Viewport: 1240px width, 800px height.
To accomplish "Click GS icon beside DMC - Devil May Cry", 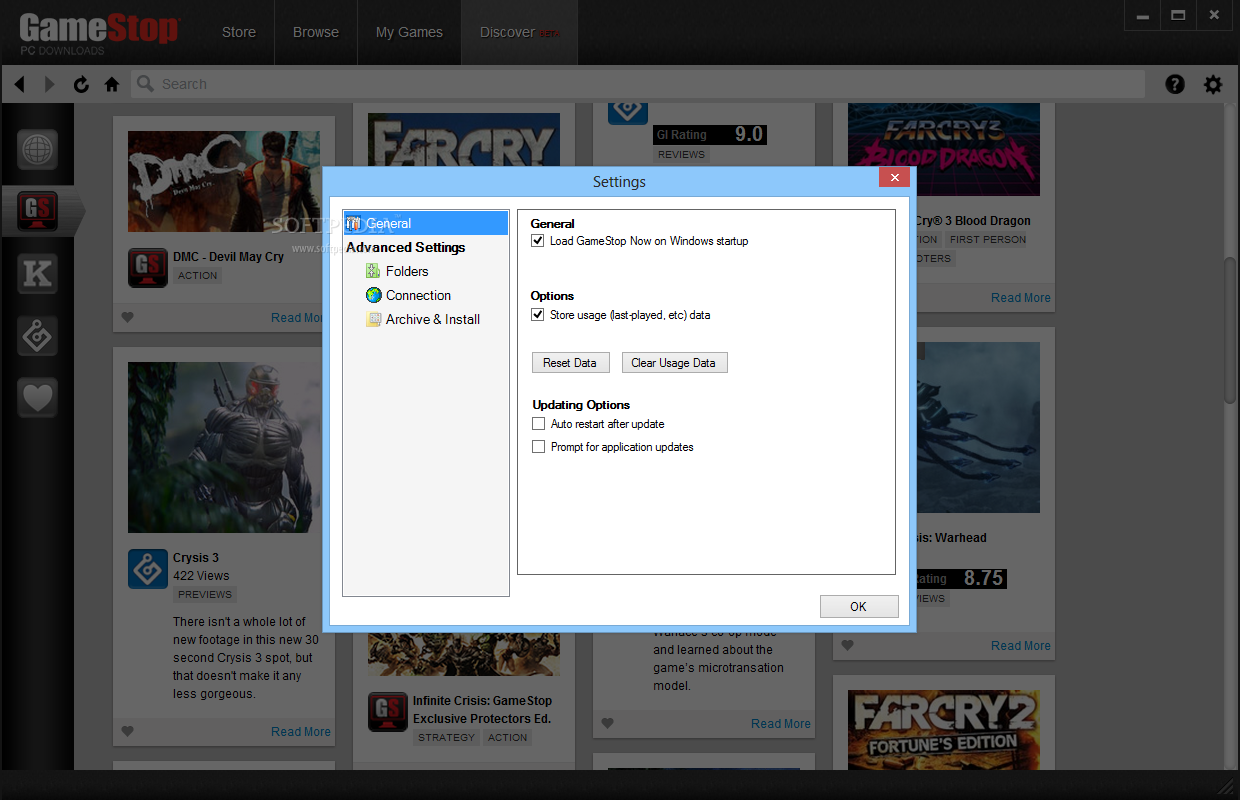I will click(x=148, y=268).
